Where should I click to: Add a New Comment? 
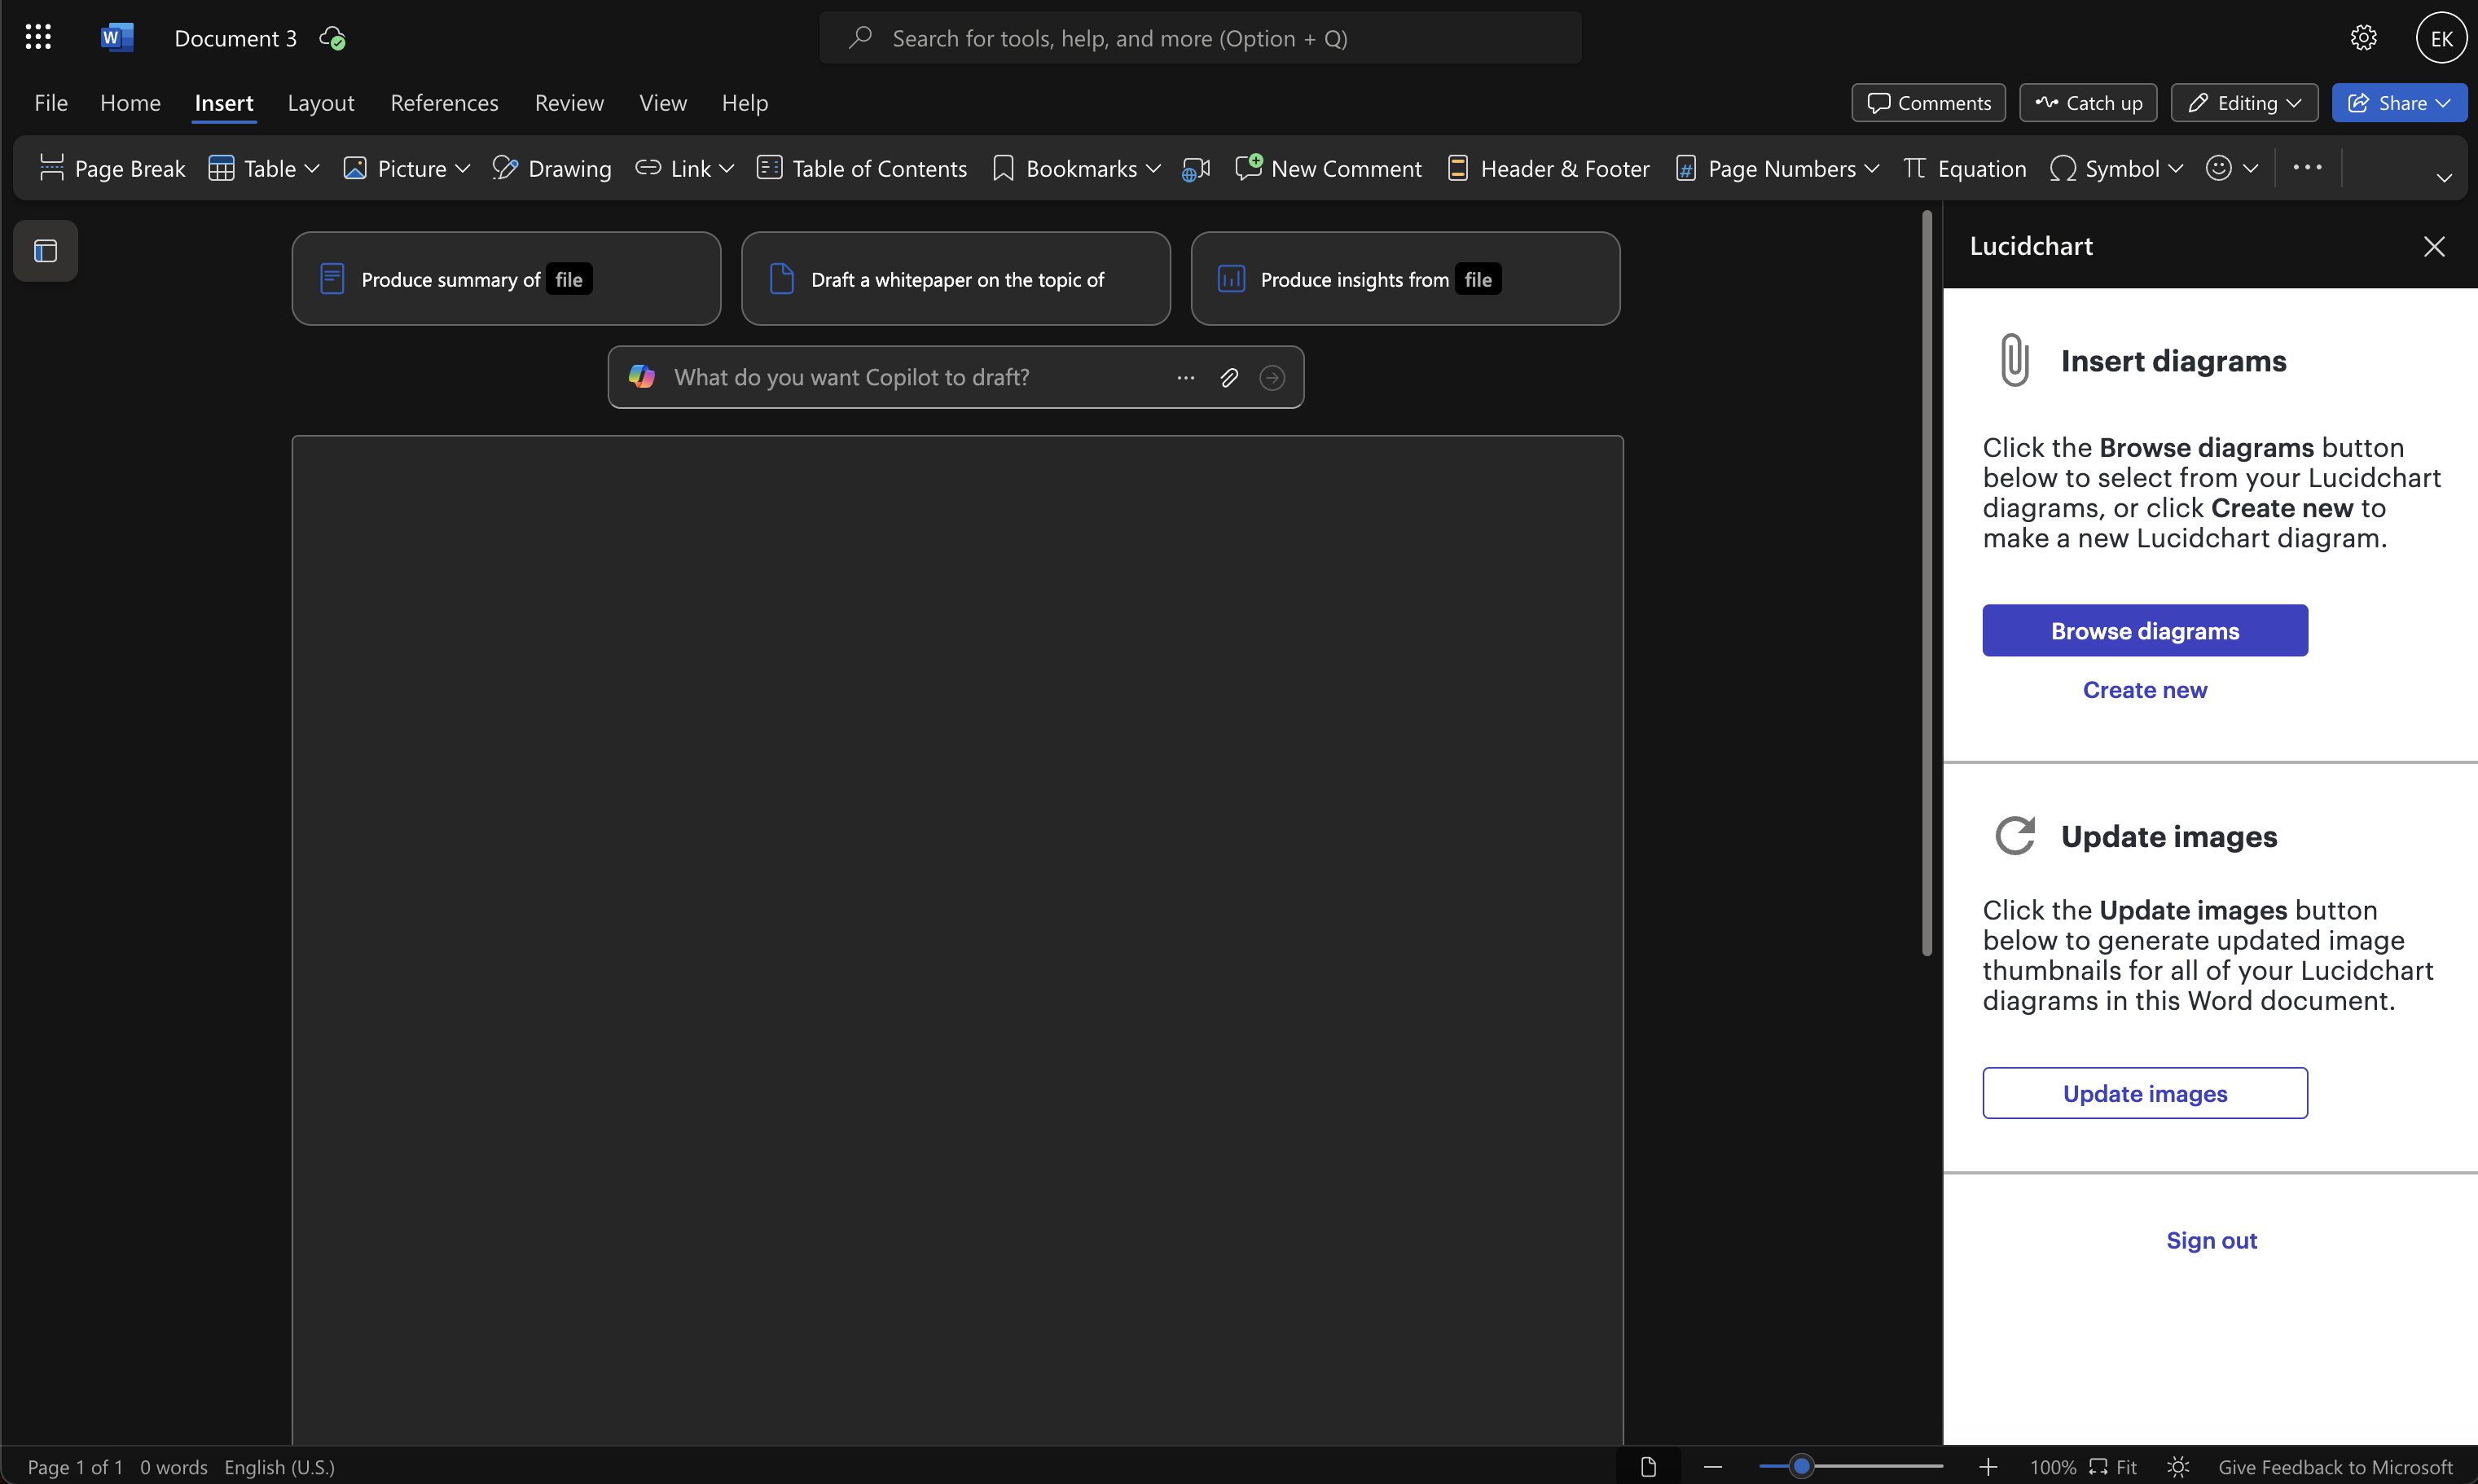(1328, 168)
